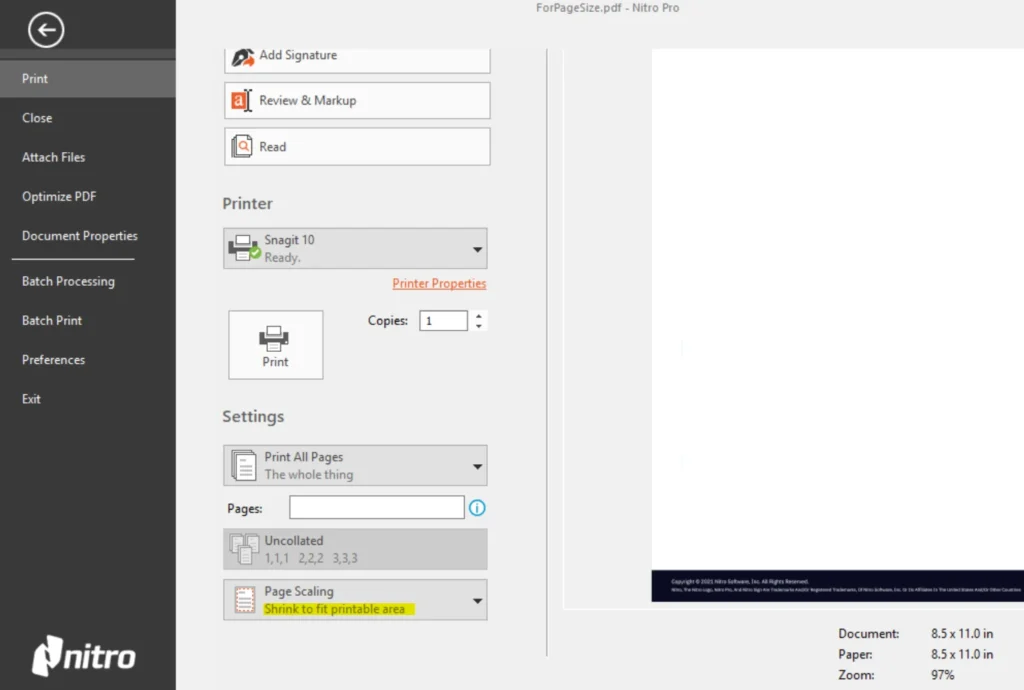
Task: Click 'Shrink to fit printable area' text
Action: point(334,609)
